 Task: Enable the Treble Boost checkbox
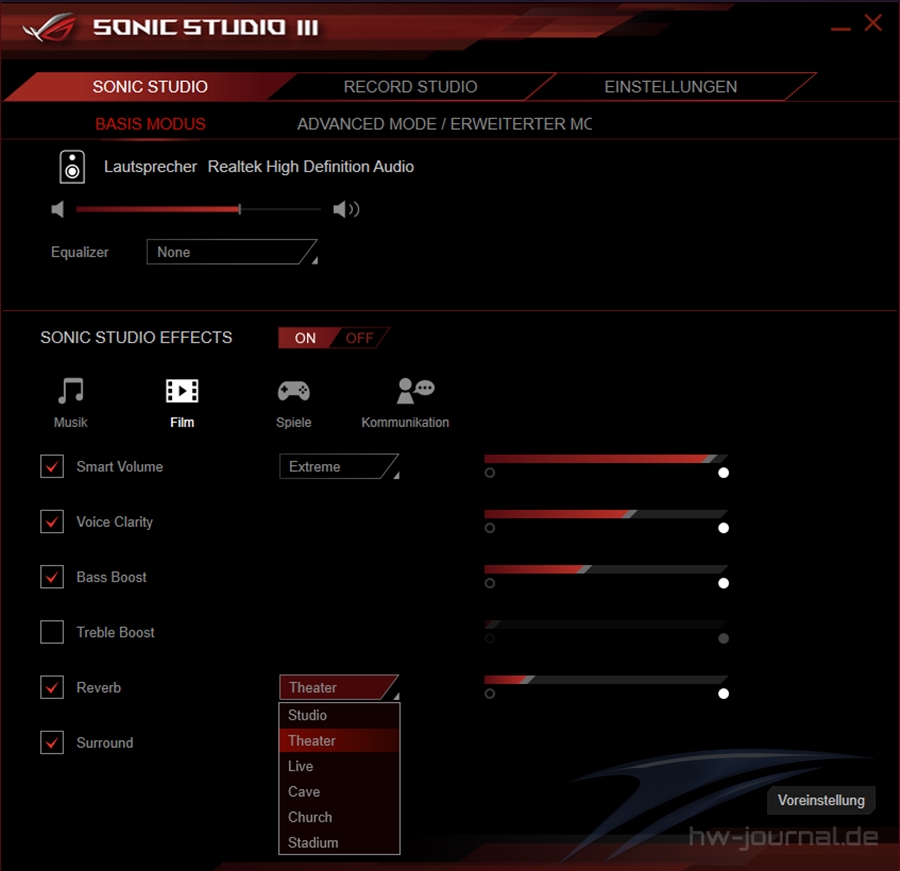pos(52,632)
